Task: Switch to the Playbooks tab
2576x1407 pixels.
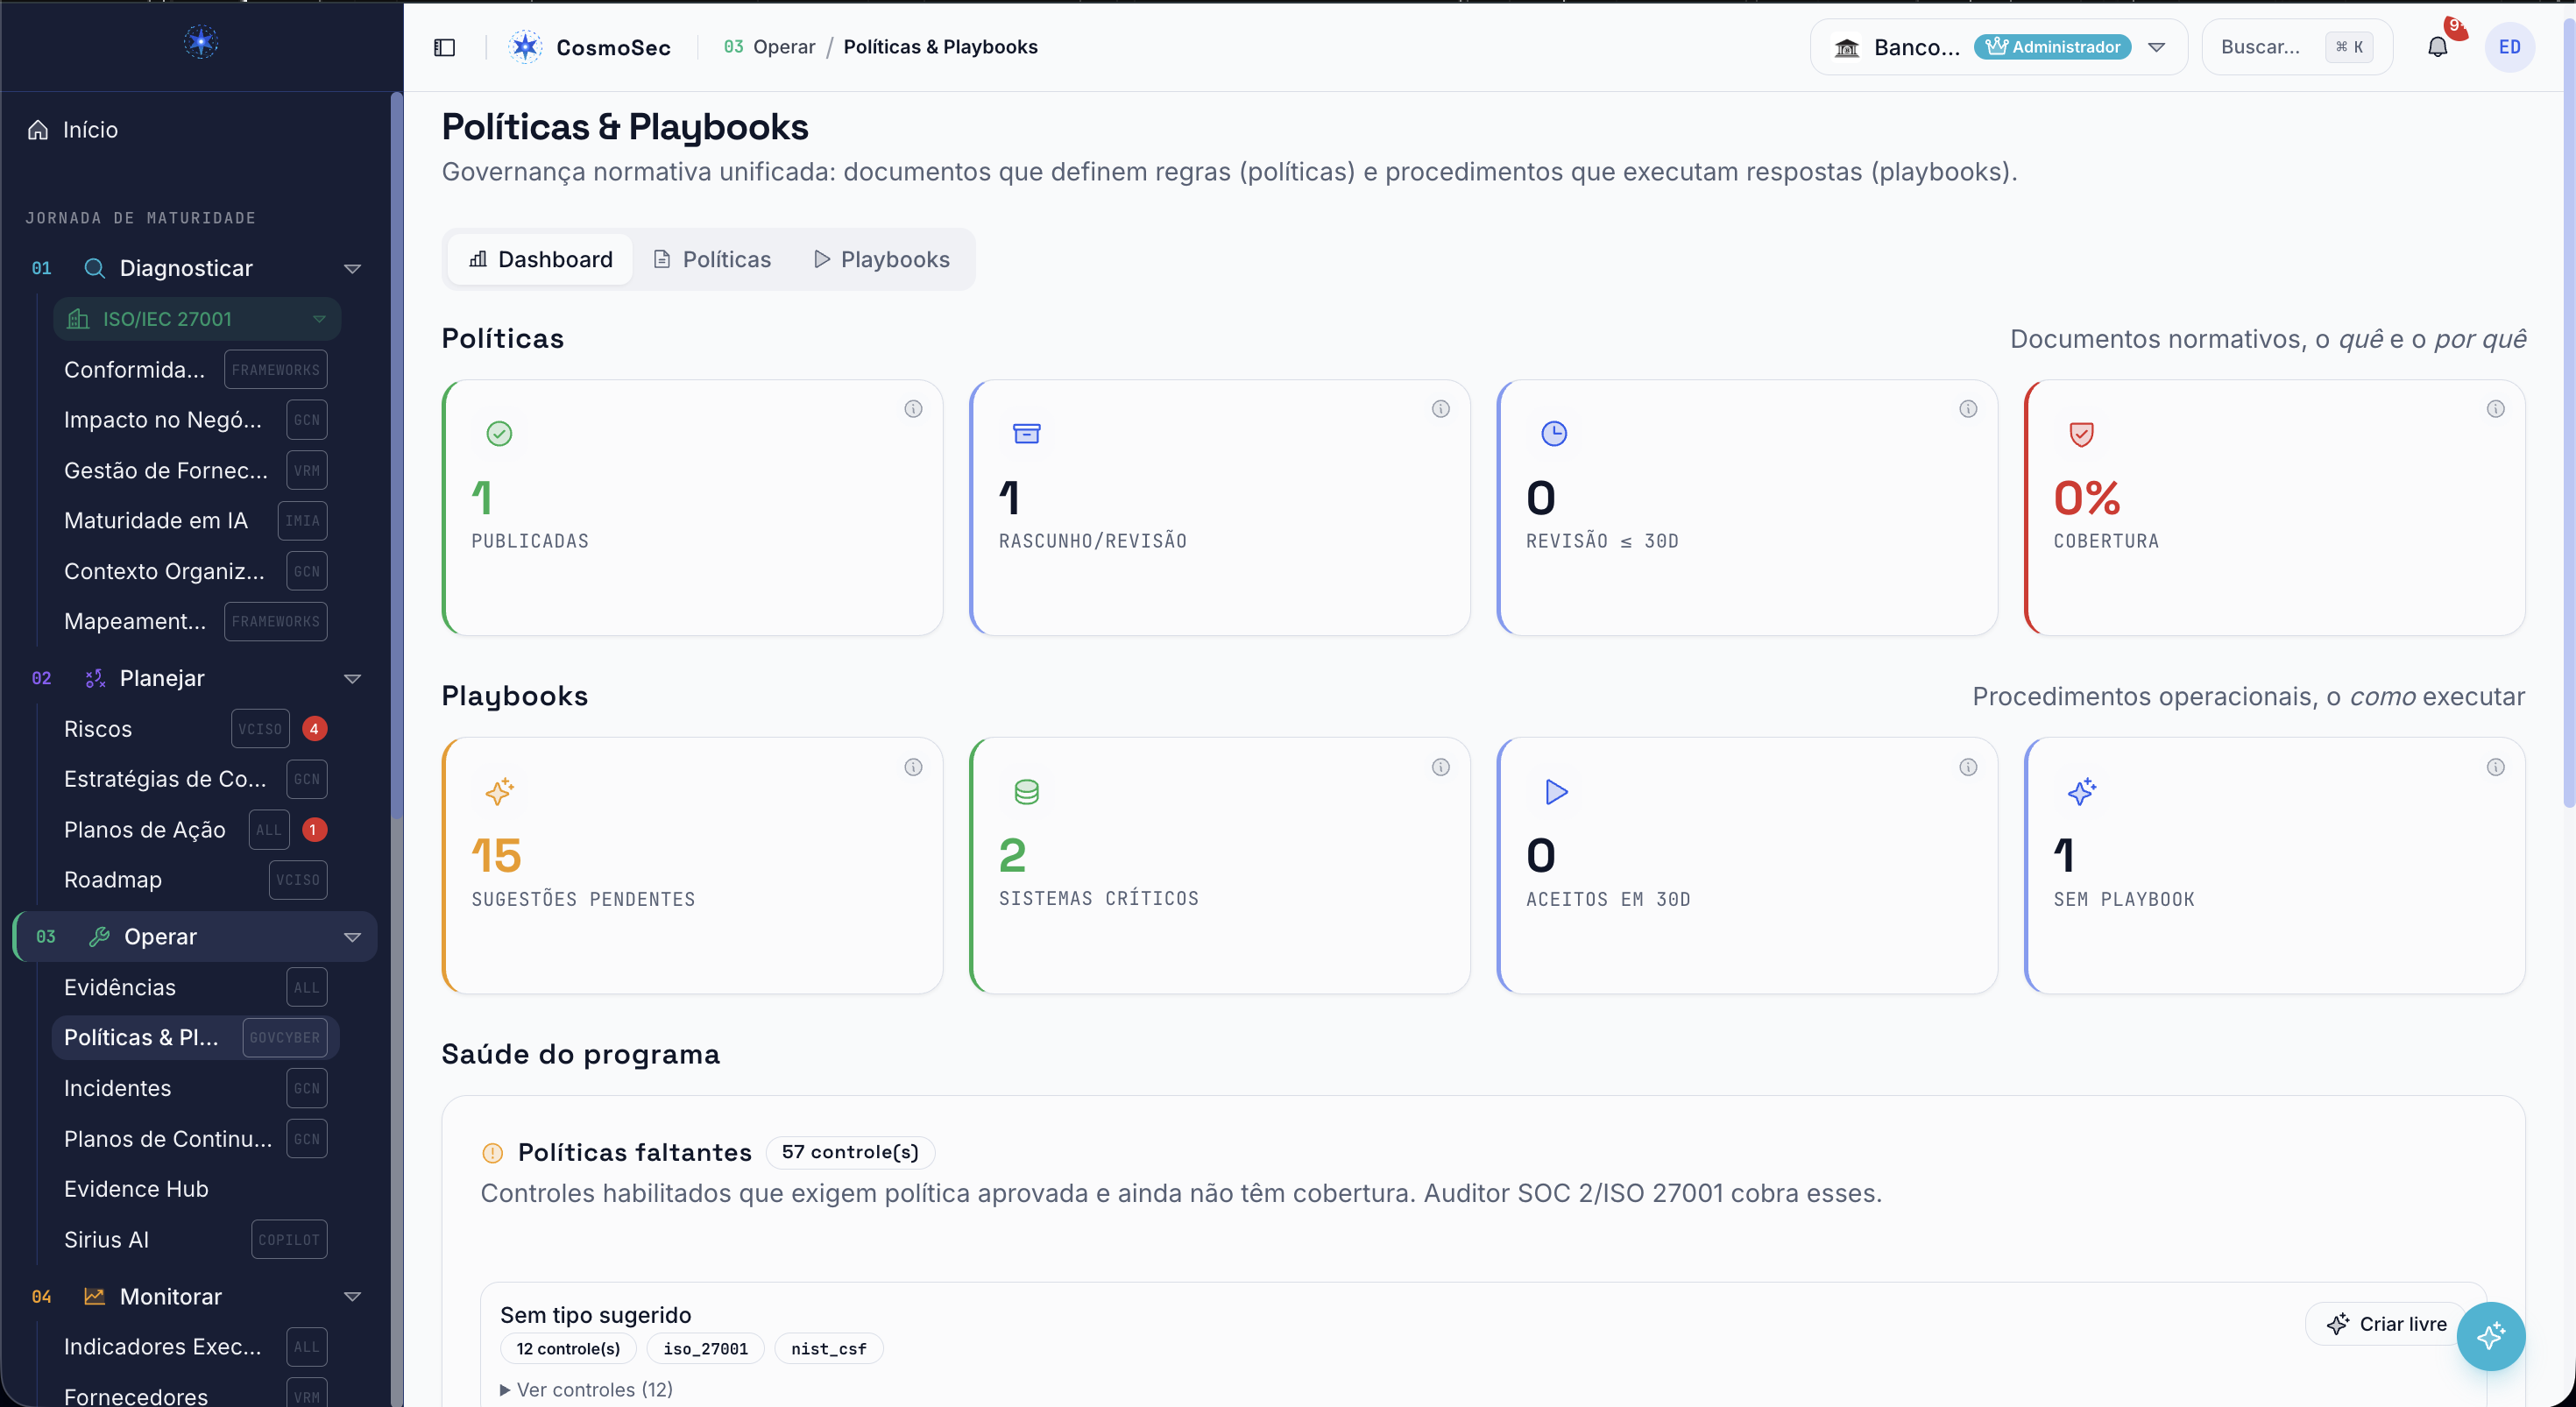Action: [x=882, y=259]
